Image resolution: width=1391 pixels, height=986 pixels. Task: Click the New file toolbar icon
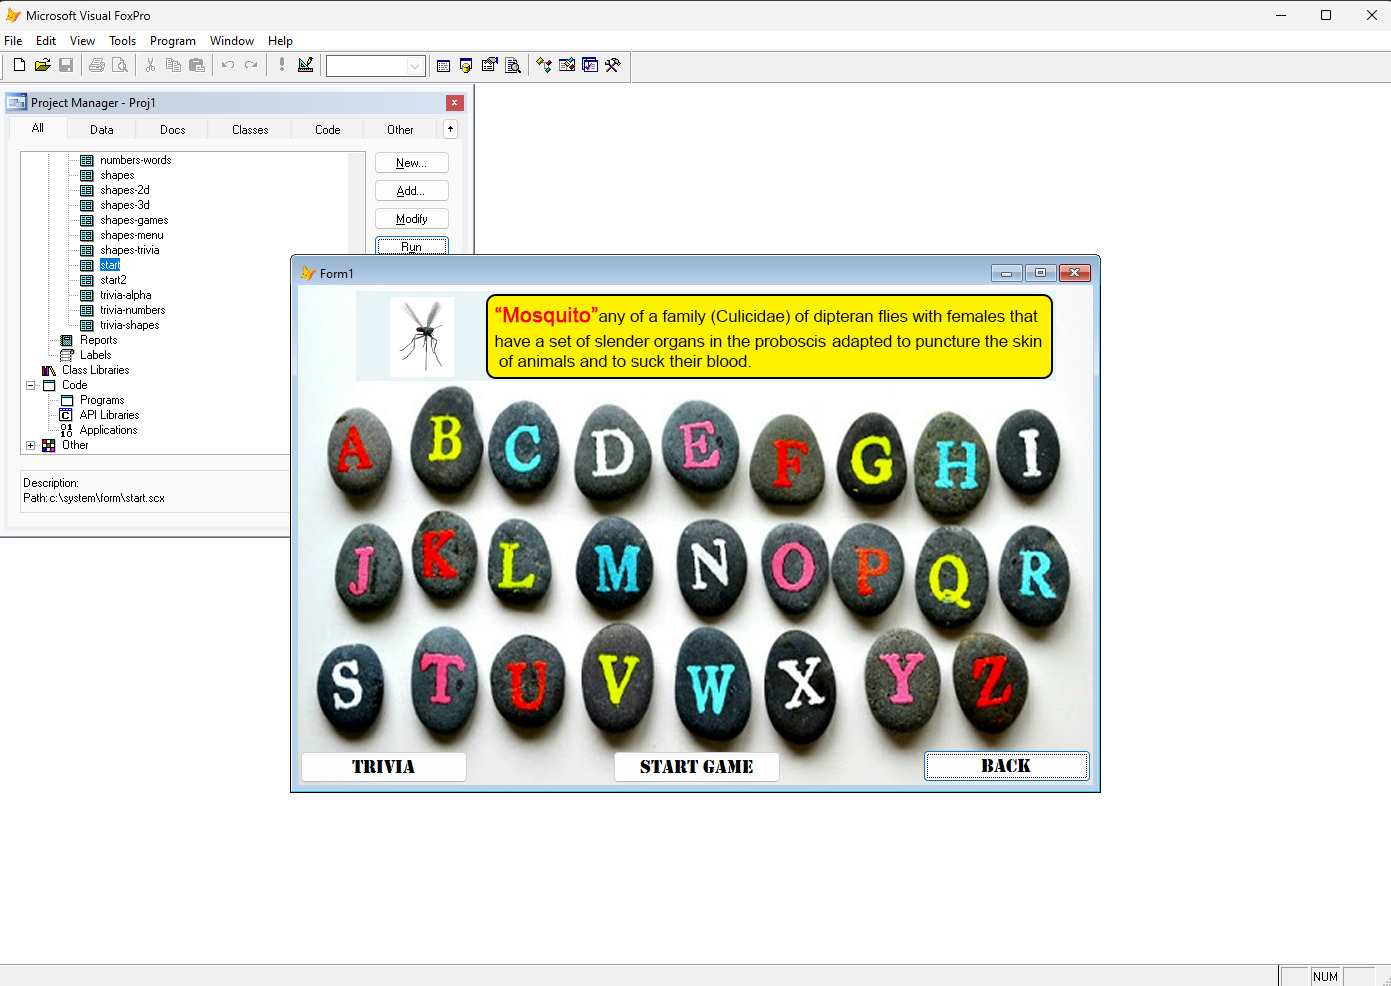[19, 65]
